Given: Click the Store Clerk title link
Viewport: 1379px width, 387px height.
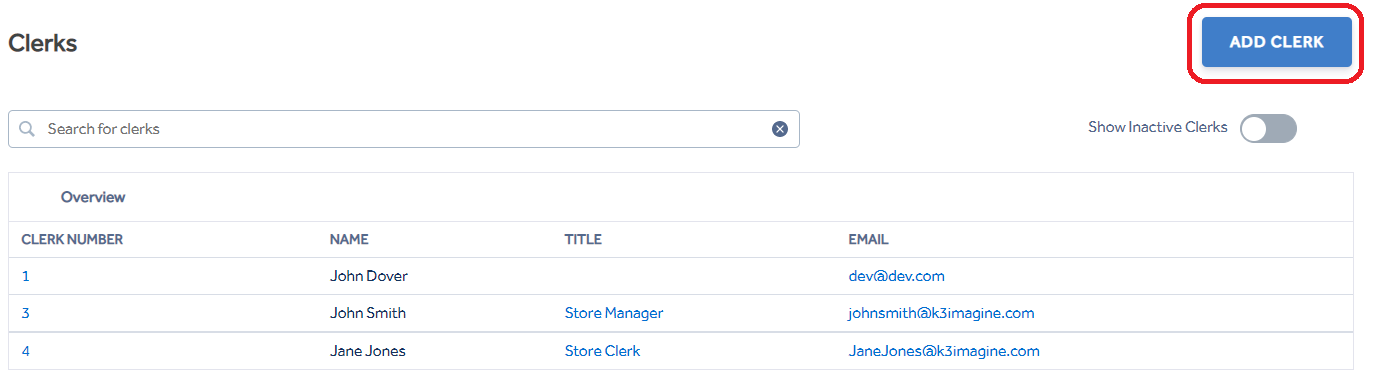Looking at the screenshot, I should (x=602, y=351).
